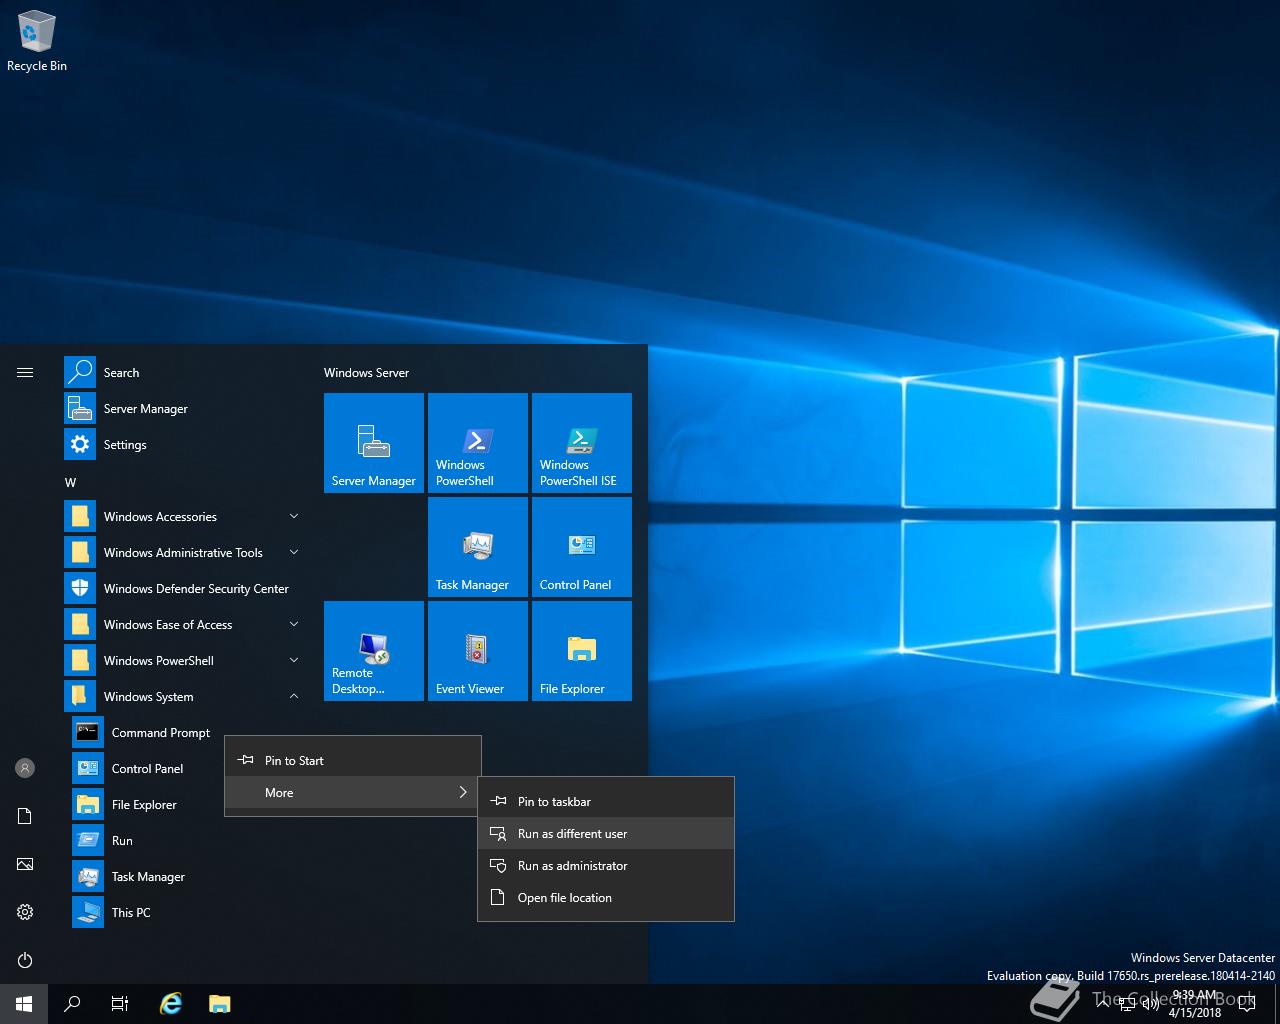Click the Task Manager tile
Viewport: 1280px width, 1024px height.
478,547
